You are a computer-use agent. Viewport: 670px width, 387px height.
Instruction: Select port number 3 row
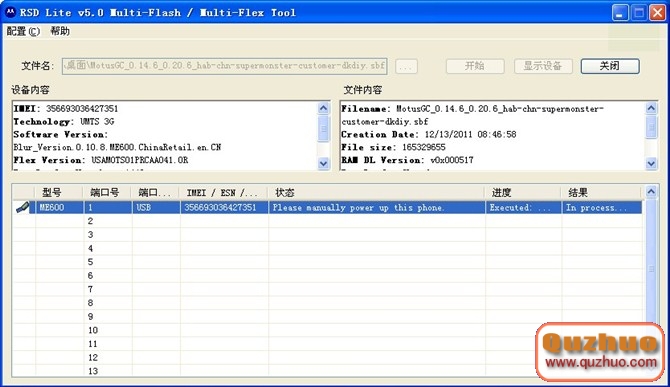(x=327, y=235)
